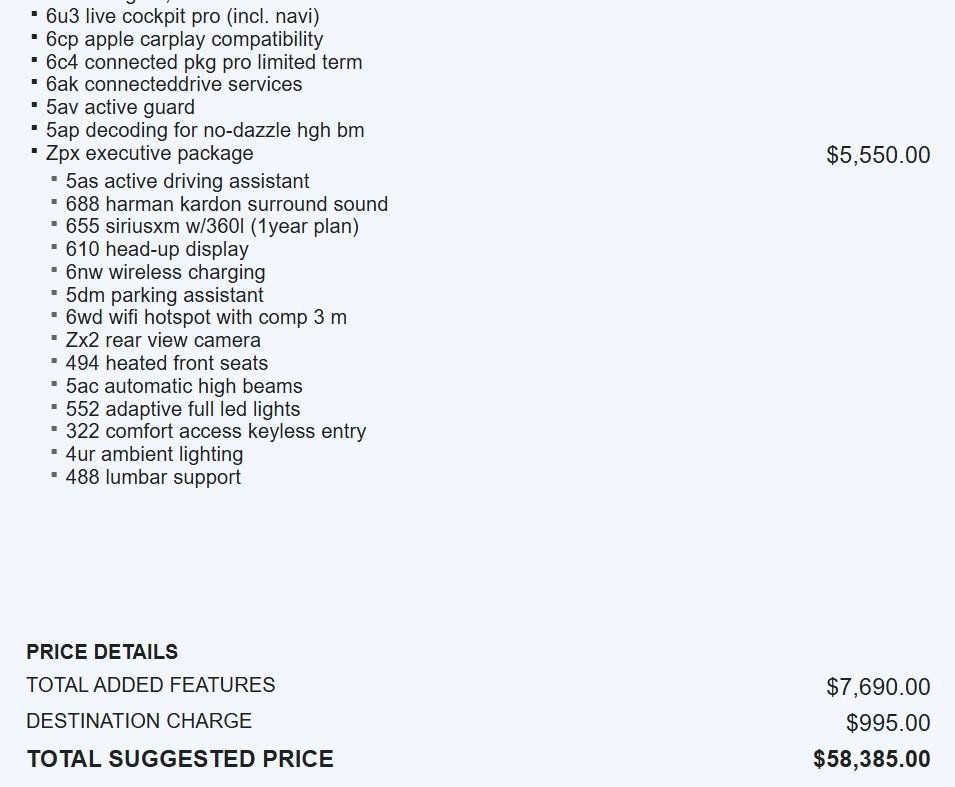Click 688 harman kardon surround sound
The height and width of the screenshot is (787, 955).
pyautogui.click(x=226, y=204)
